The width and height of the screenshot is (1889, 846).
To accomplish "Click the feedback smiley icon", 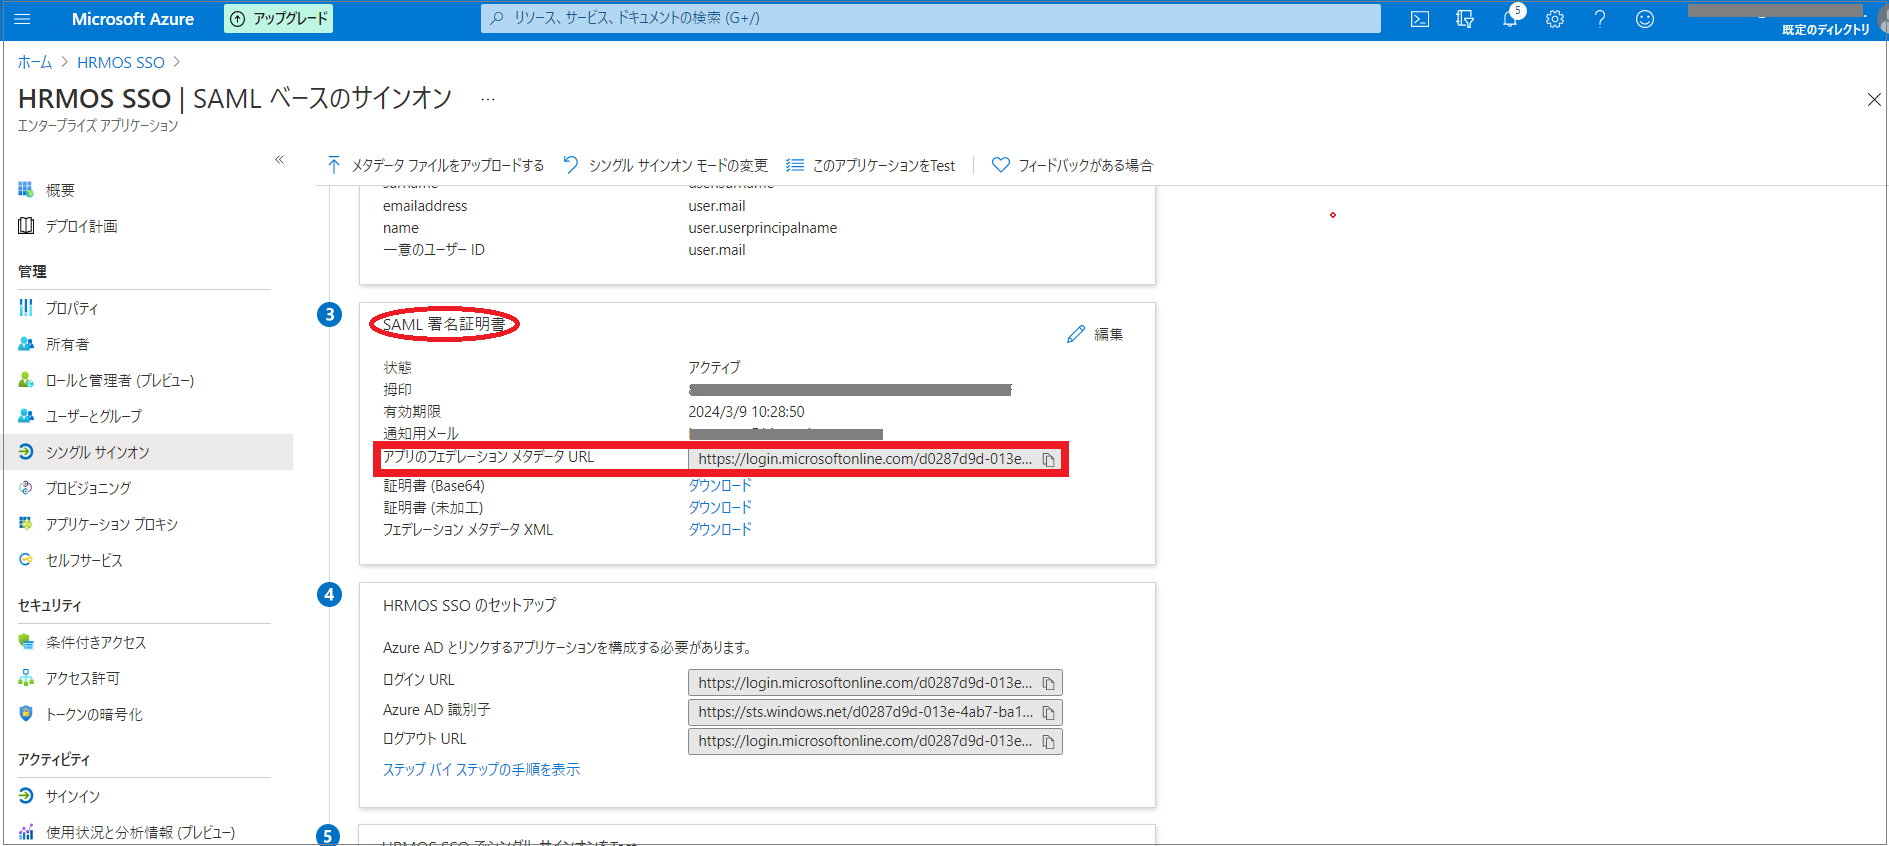I will point(1644,19).
